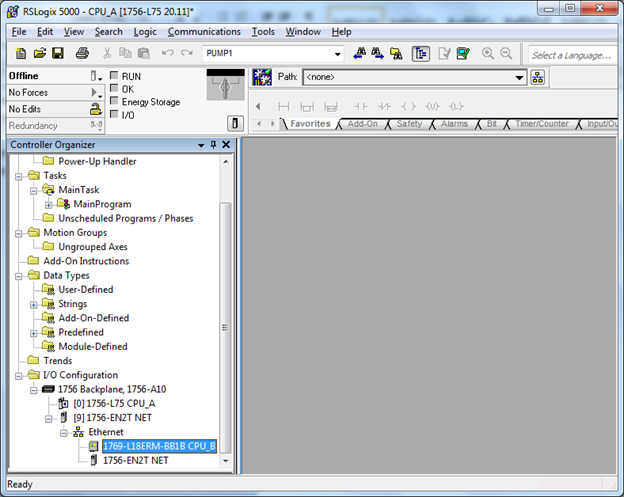The width and height of the screenshot is (624, 497).
Task: Expand the Predefined data types folder
Action: (x=34, y=333)
